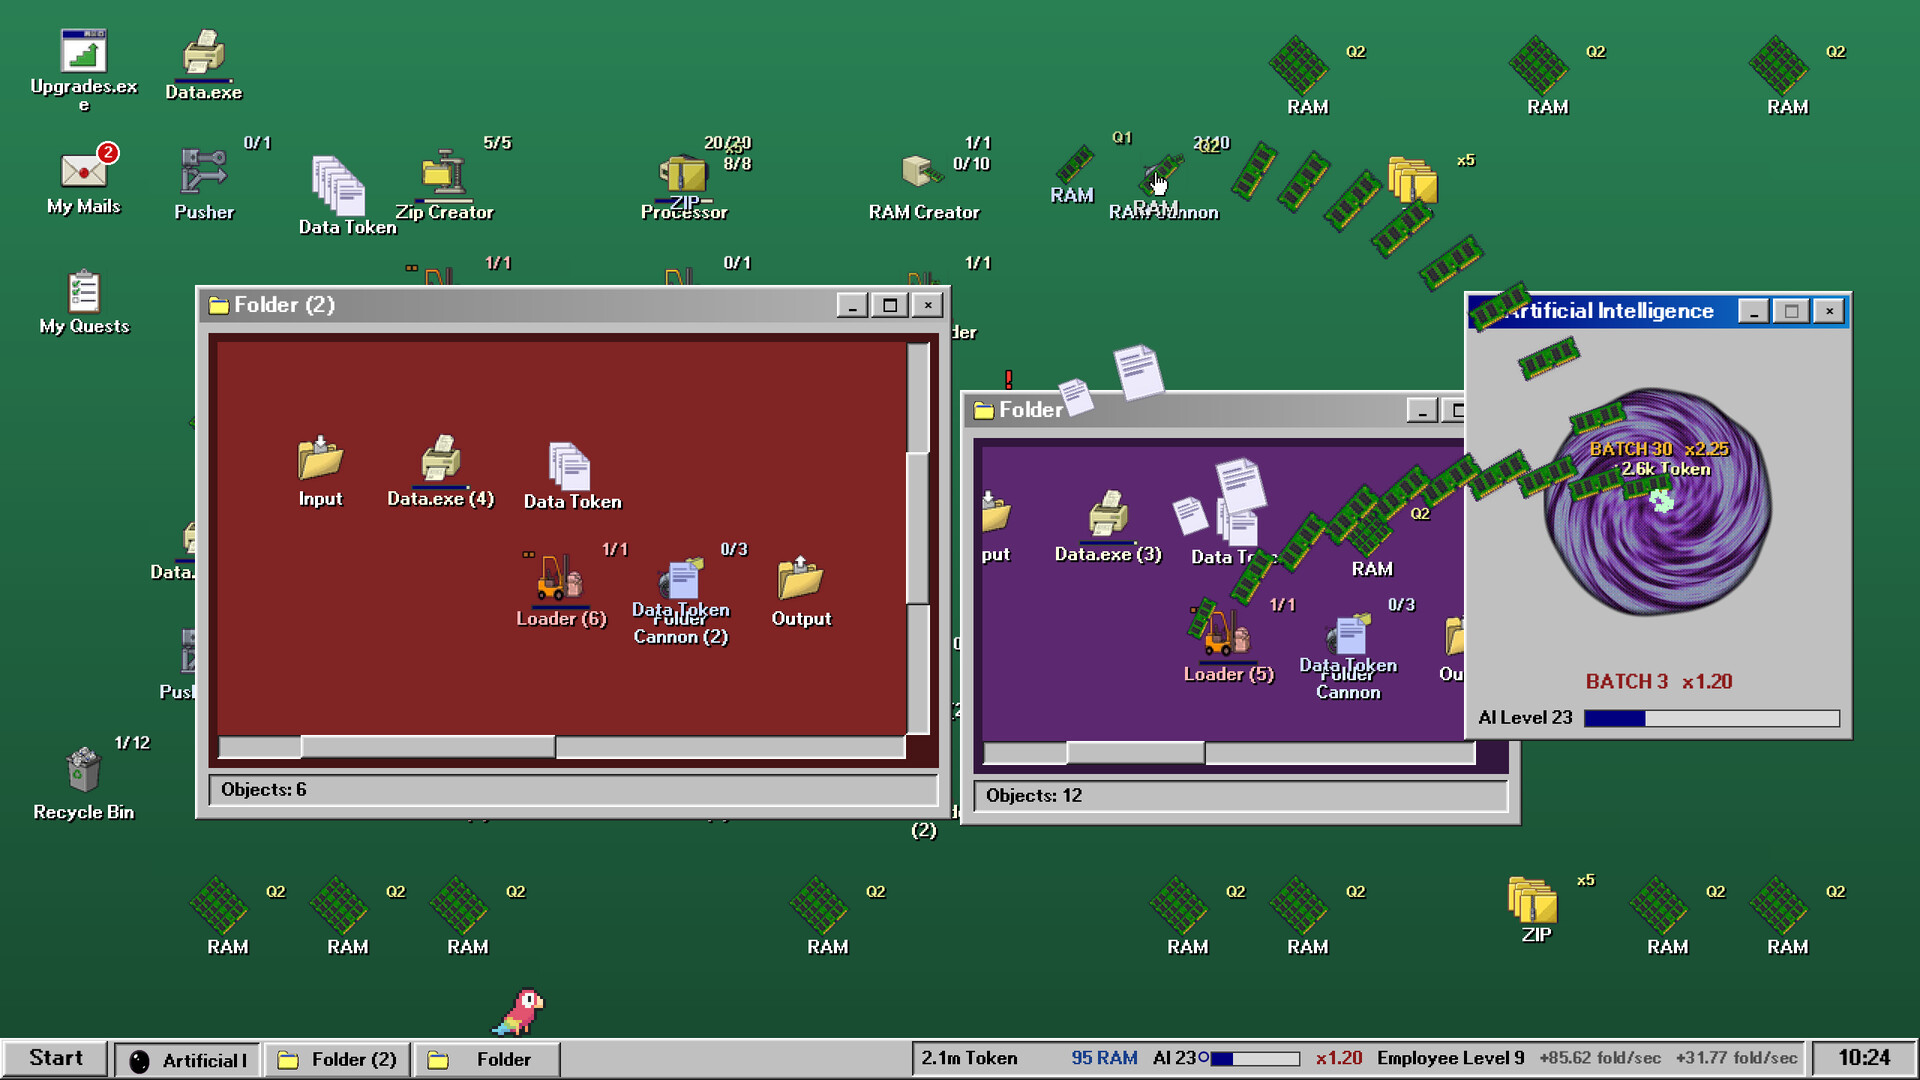Click the AI Level 23 progress bar
Screen dimensions: 1920x1080
[x=1712, y=718]
